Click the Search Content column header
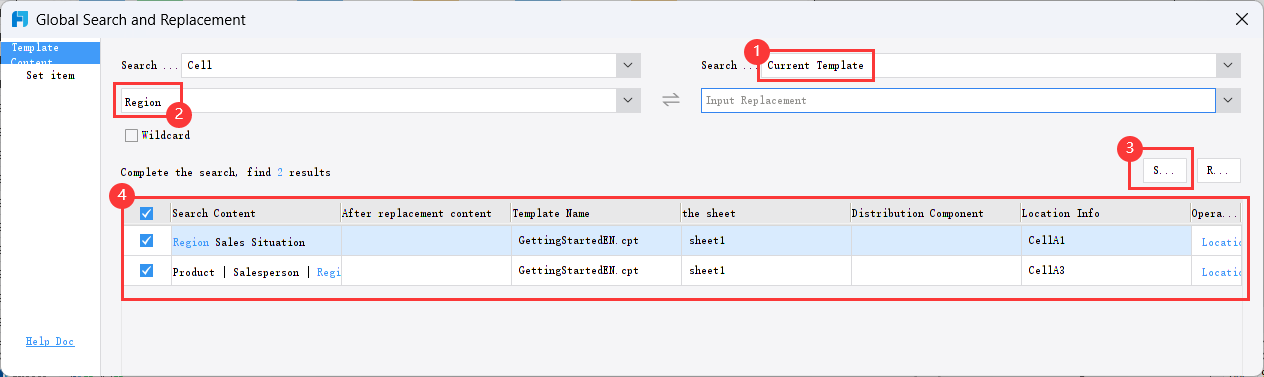Image resolution: width=1264 pixels, height=377 pixels. click(x=255, y=213)
